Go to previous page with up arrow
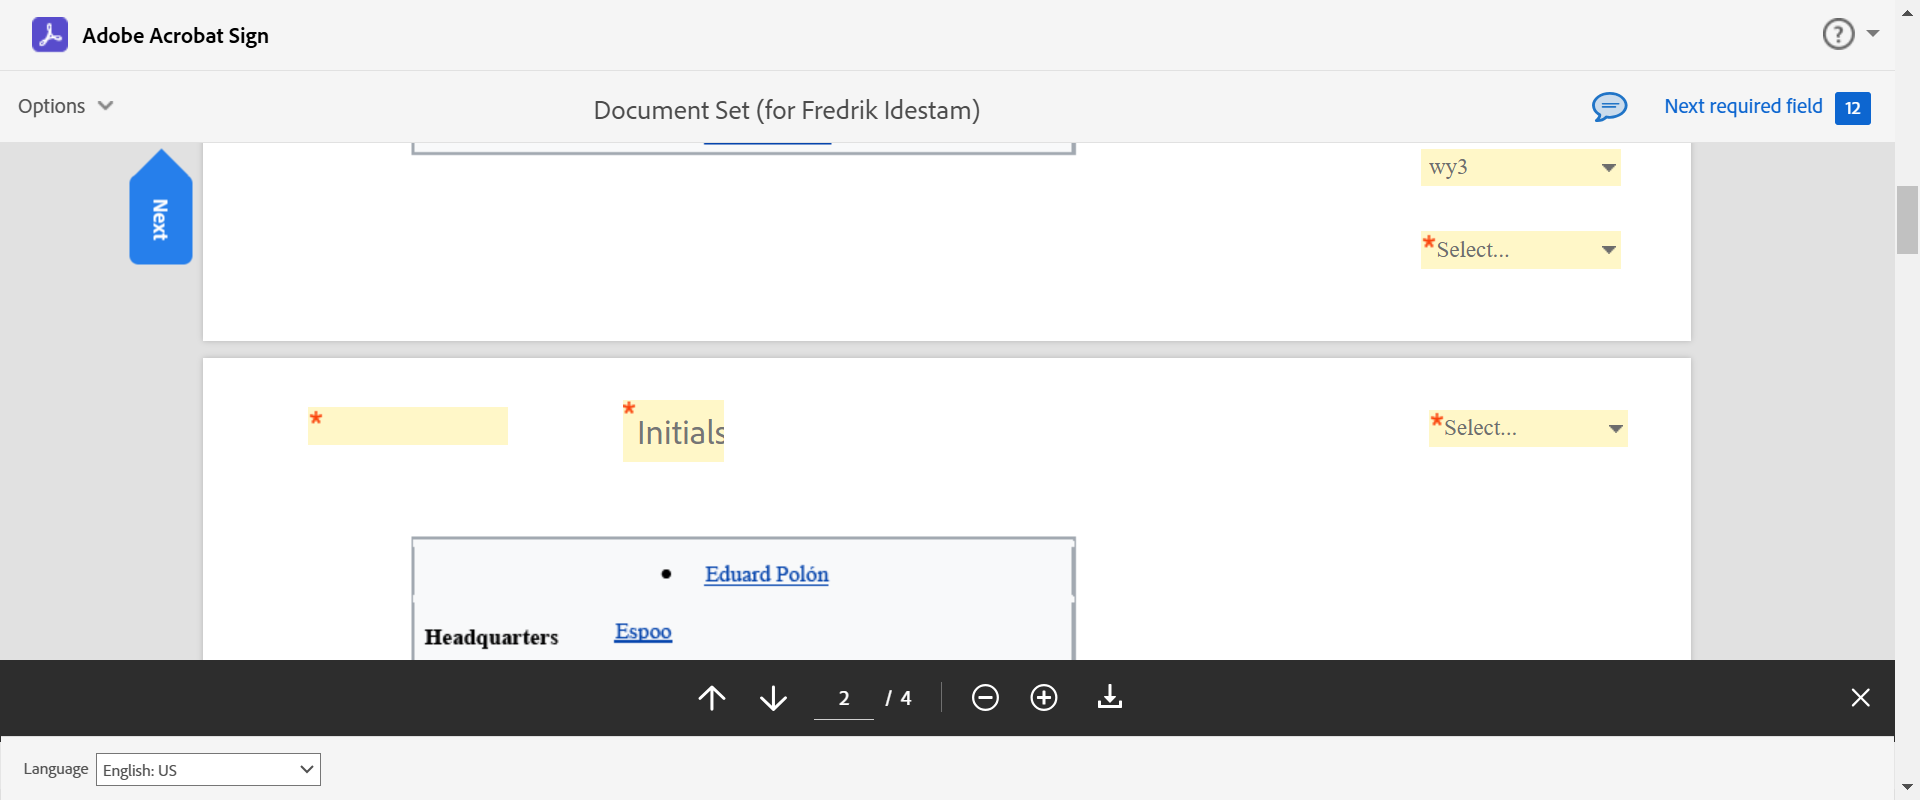Image resolution: width=1920 pixels, height=800 pixels. [x=712, y=698]
